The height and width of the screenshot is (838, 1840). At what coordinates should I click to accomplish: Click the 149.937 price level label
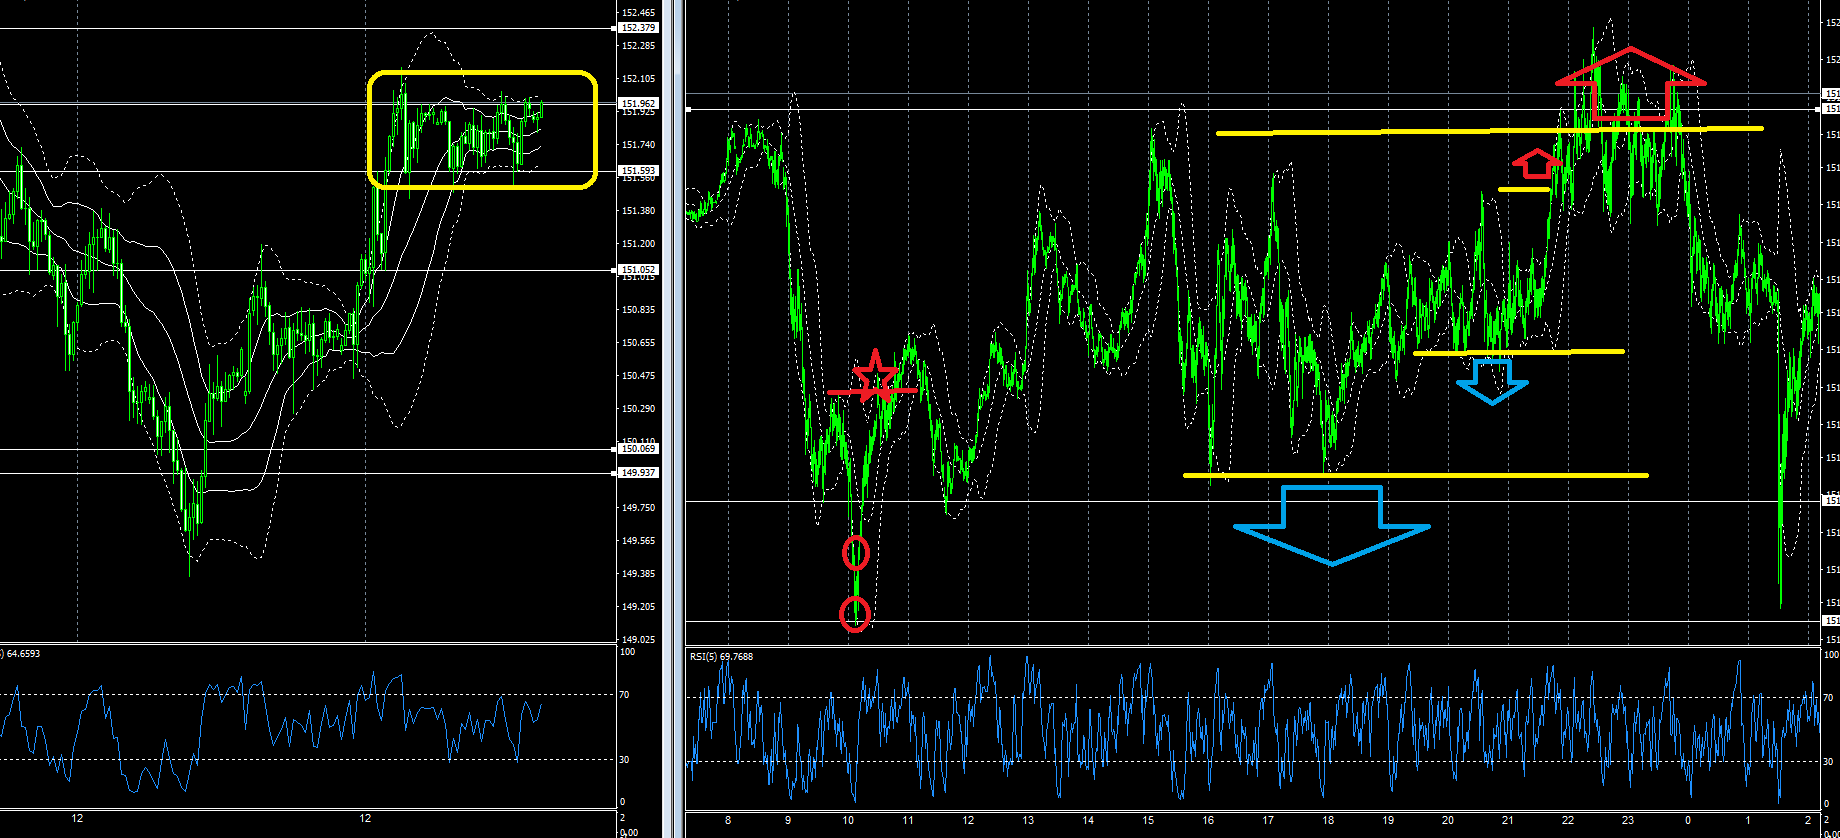[x=639, y=473]
